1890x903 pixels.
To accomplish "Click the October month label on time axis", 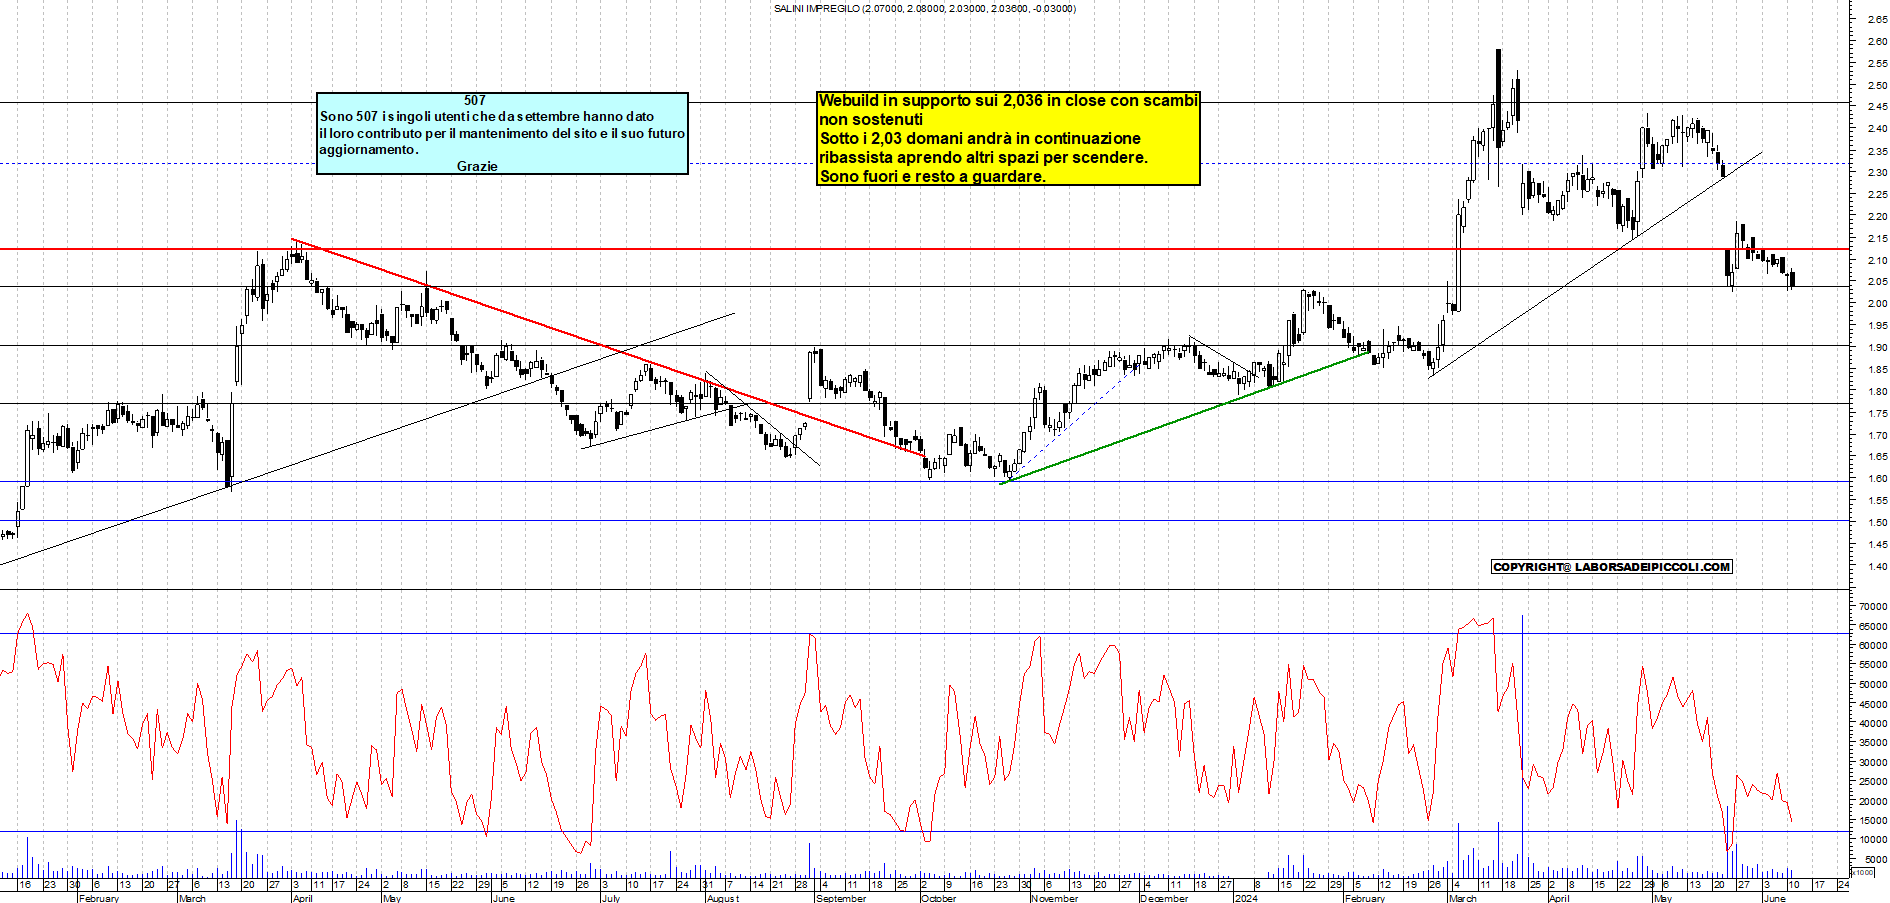I will point(938,898).
